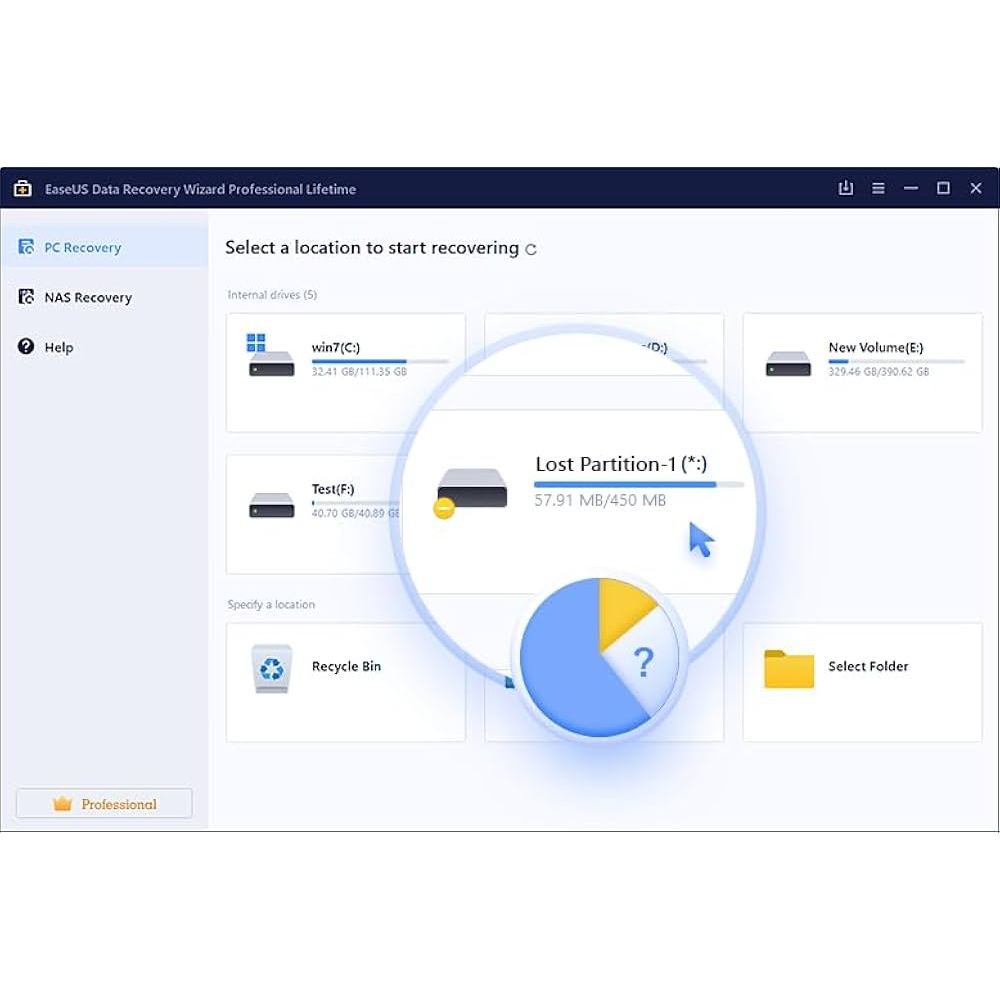
Task: Click the Recycle Bin icon
Action: click(272, 668)
